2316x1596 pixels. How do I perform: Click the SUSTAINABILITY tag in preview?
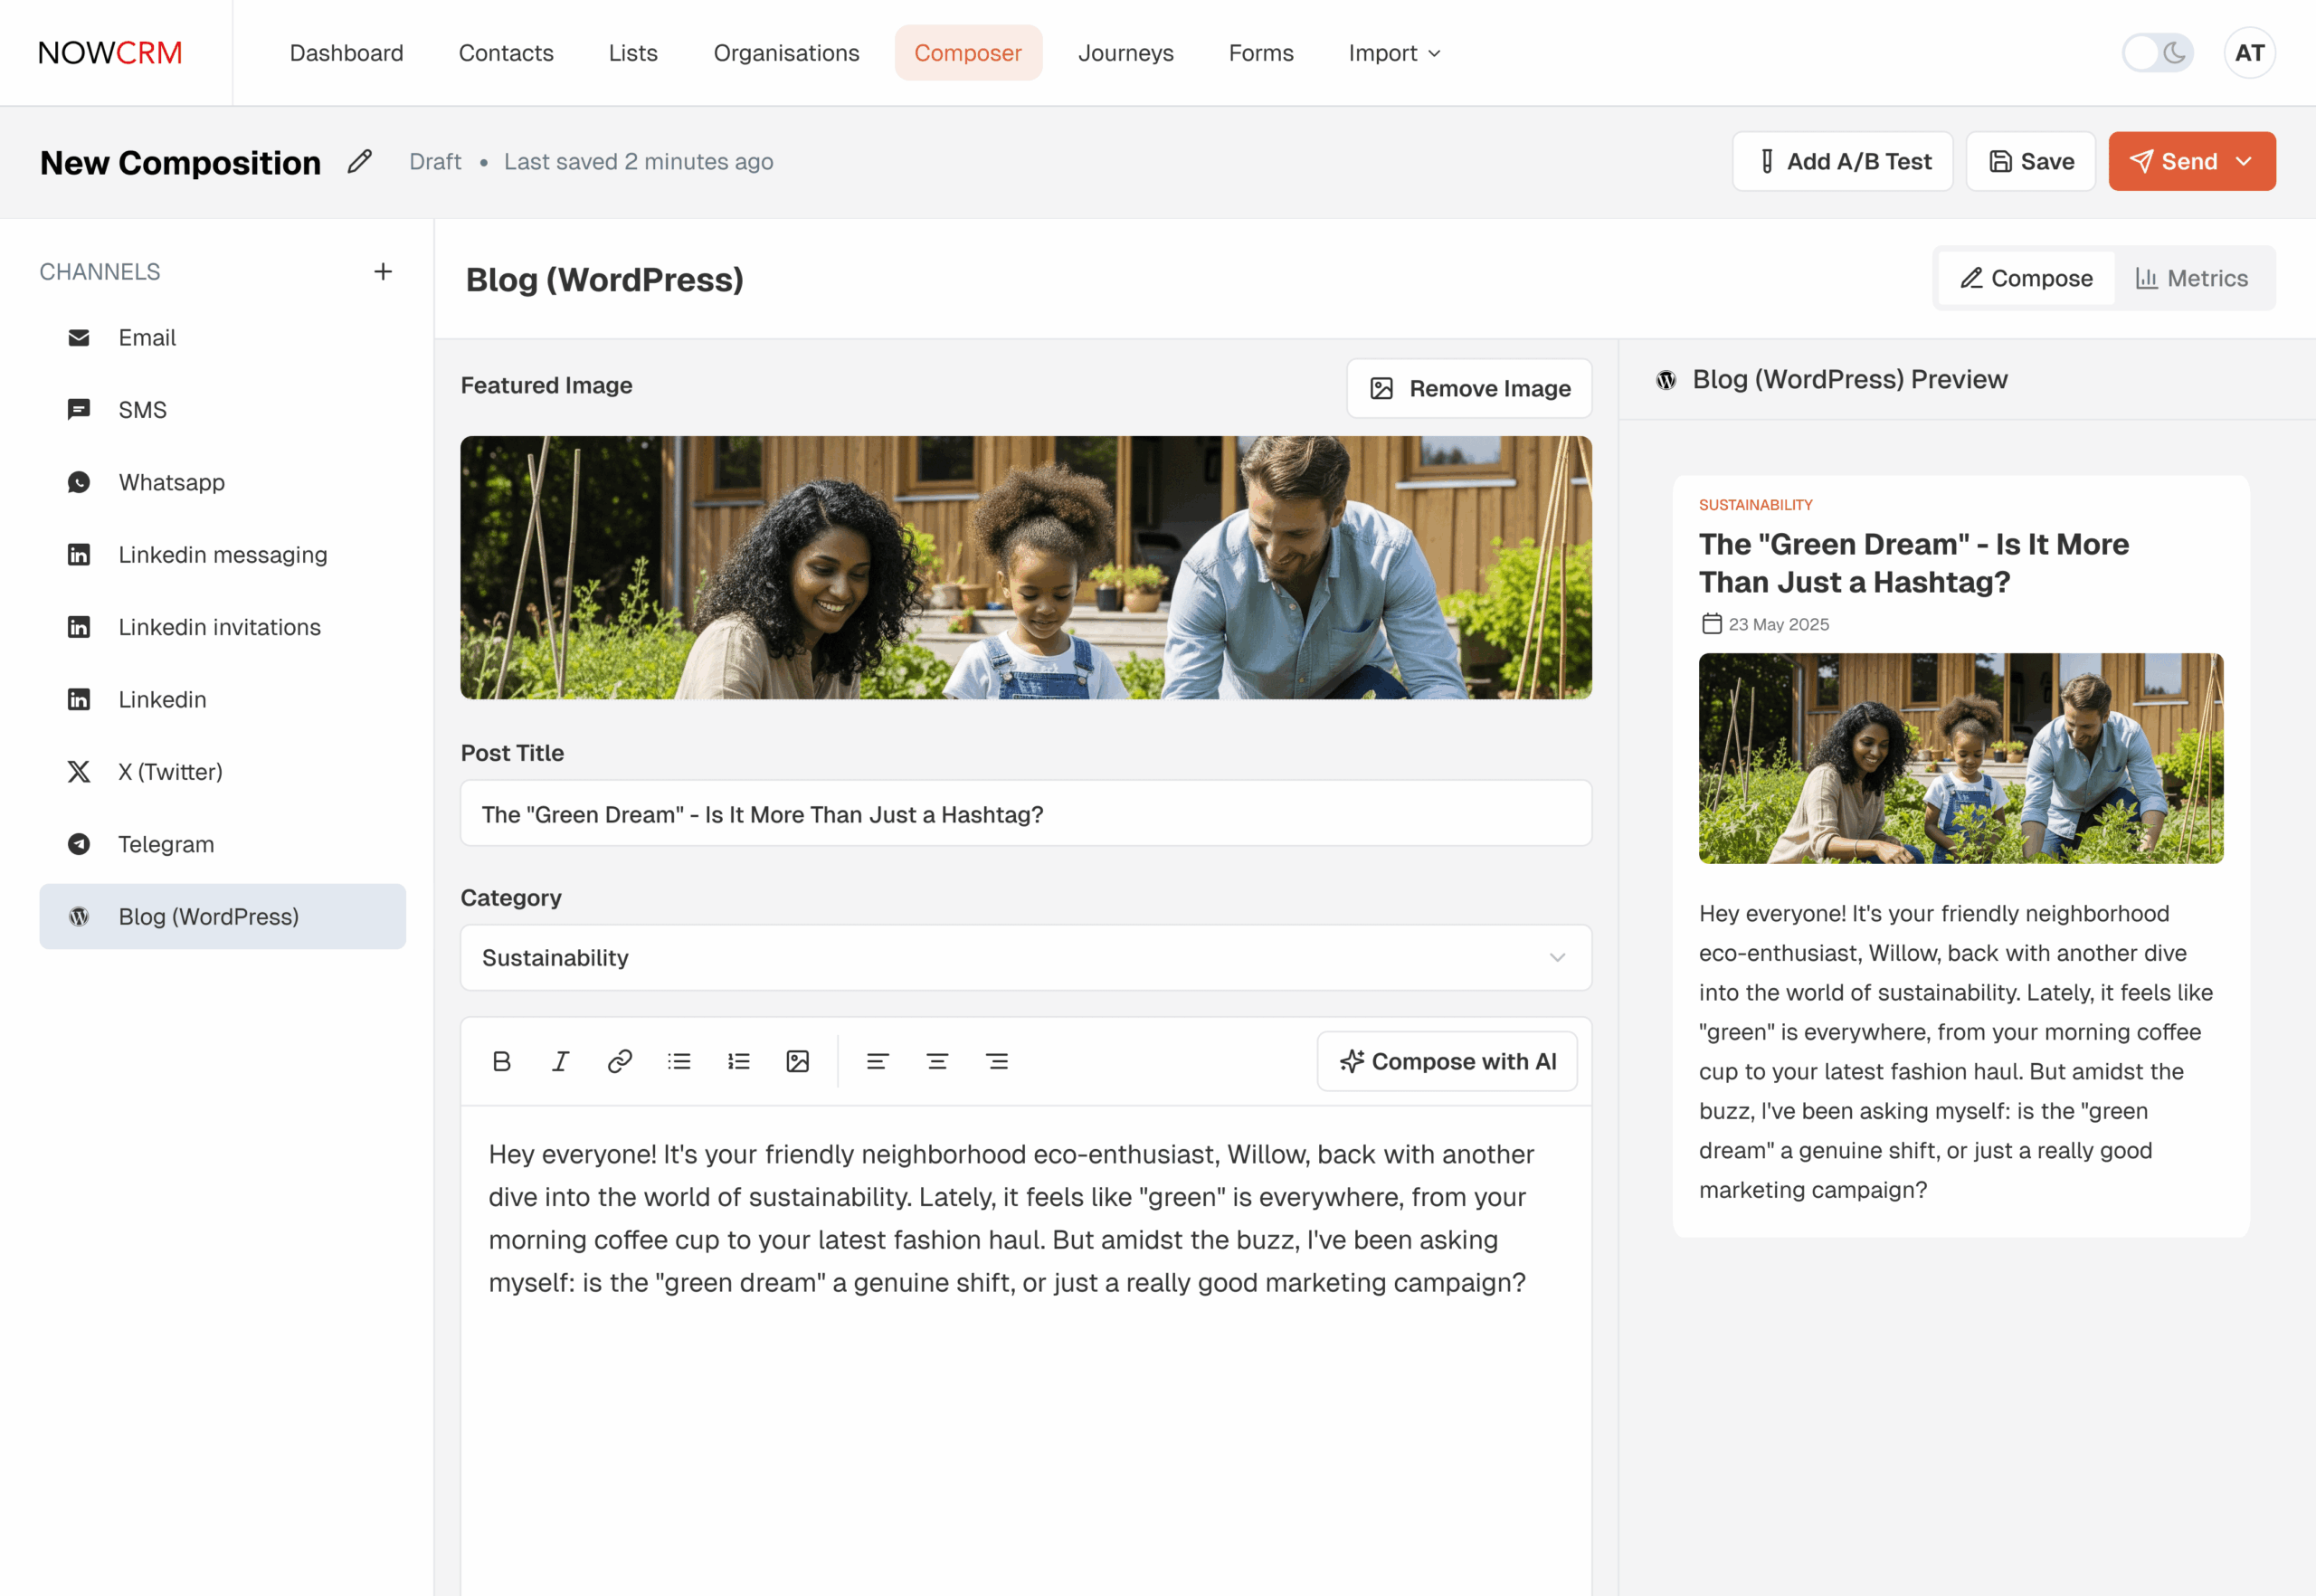coord(1755,505)
